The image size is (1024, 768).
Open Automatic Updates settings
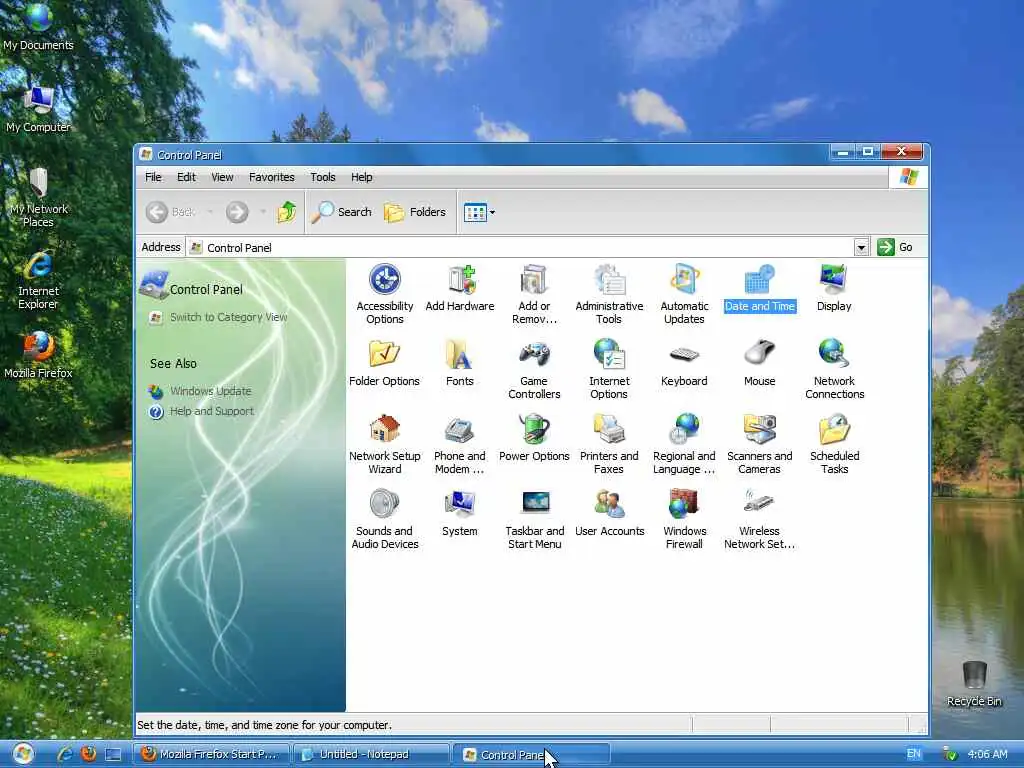coord(684,294)
